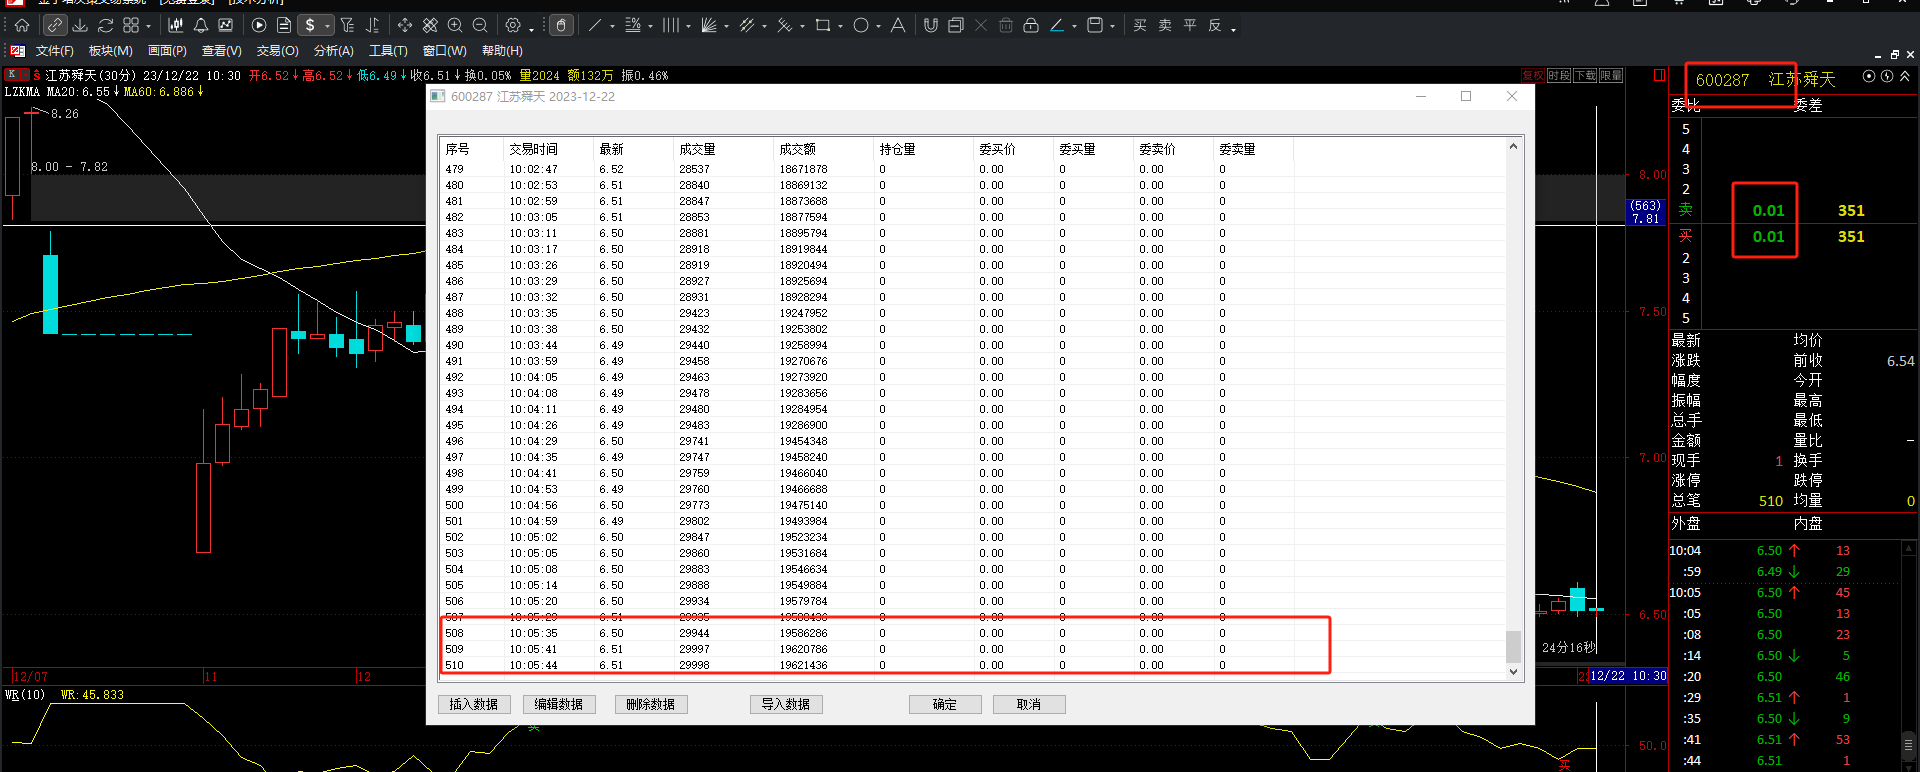The width and height of the screenshot is (1920, 772).
Task: Toggle the chain link icon in toolbar
Action: [55, 25]
